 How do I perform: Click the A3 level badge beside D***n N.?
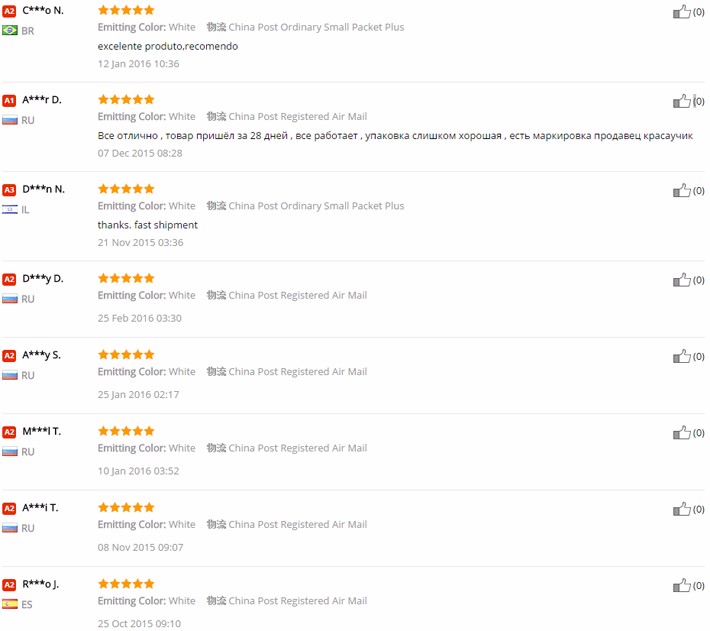pyautogui.click(x=9, y=189)
